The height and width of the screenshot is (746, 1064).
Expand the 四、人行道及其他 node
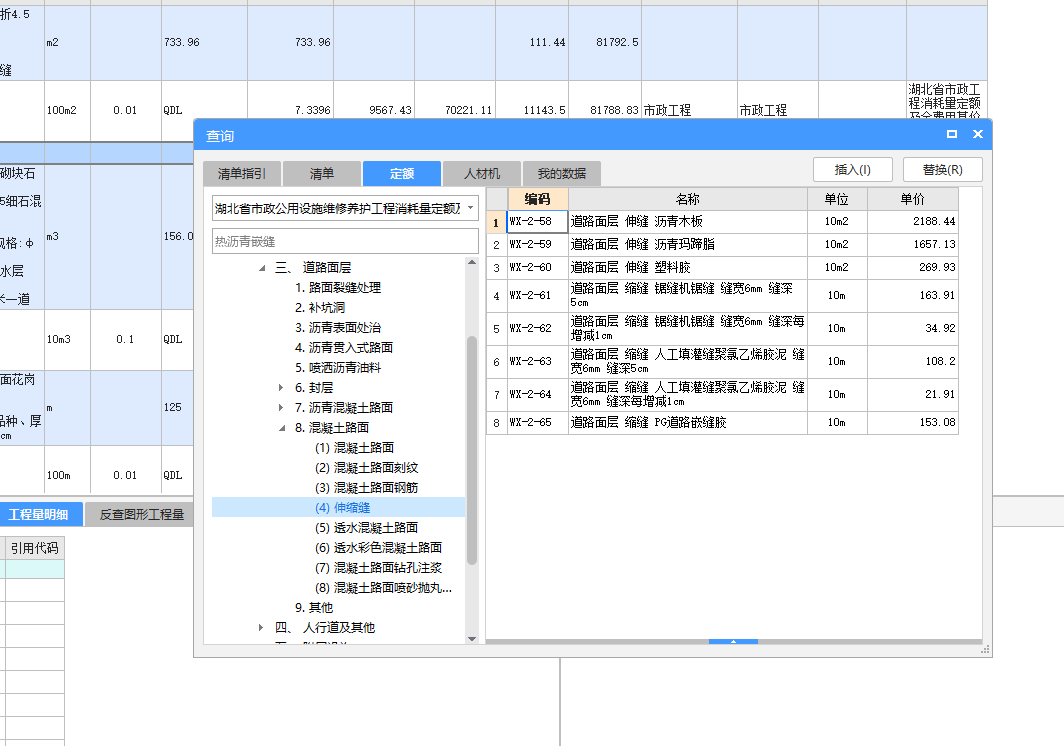pos(261,628)
